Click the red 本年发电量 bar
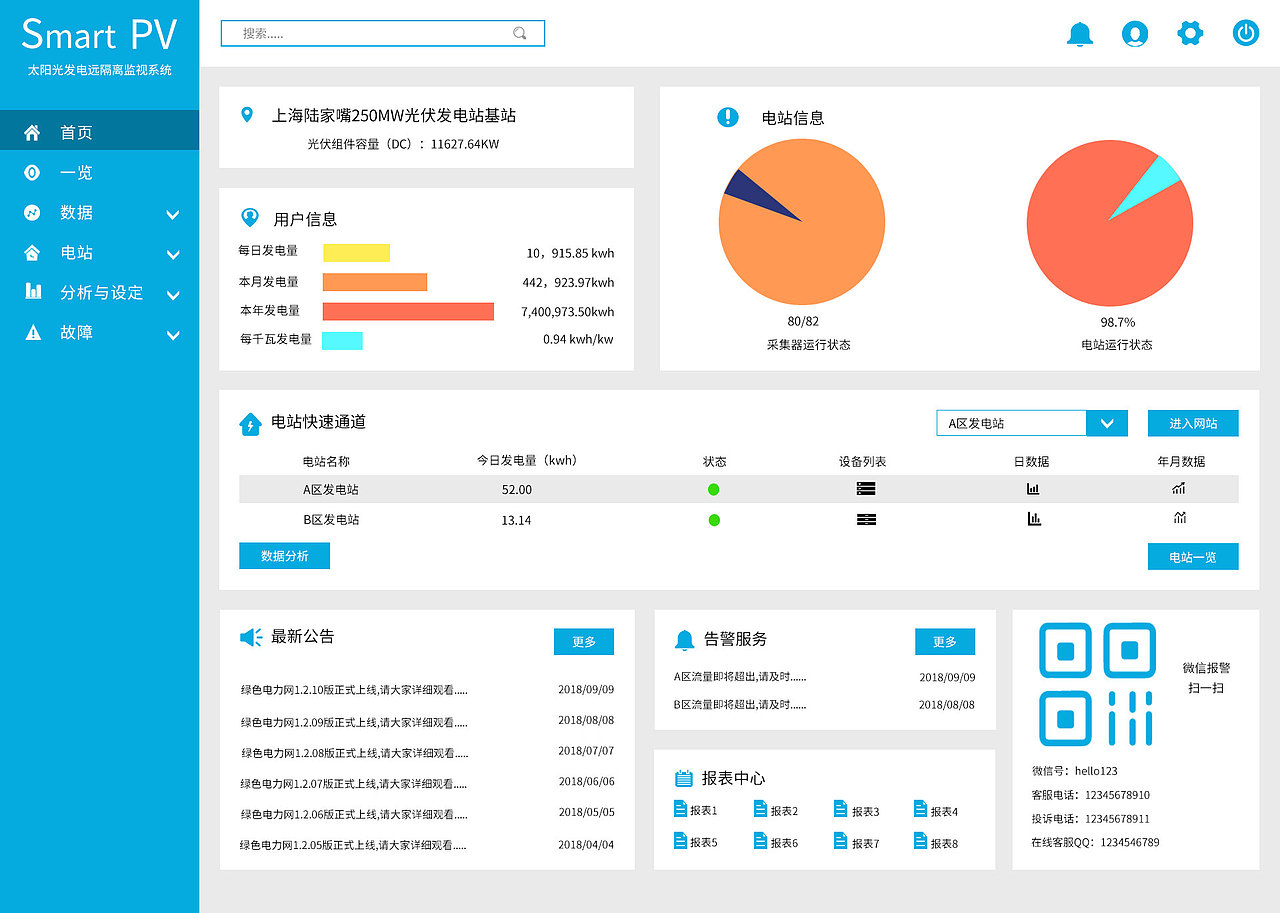This screenshot has width=1280, height=913. (x=408, y=311)
